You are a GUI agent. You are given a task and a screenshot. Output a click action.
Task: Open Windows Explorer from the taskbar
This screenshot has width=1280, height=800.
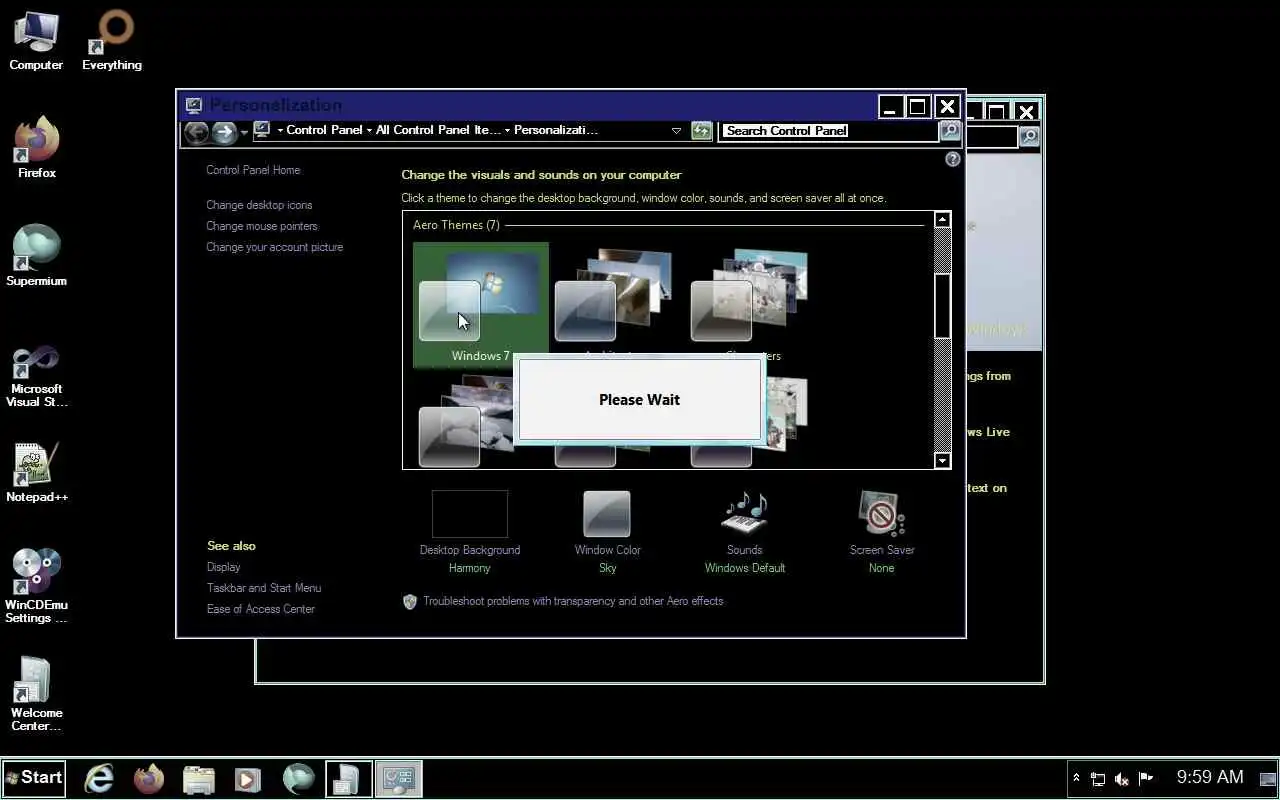tap(199, 779)
